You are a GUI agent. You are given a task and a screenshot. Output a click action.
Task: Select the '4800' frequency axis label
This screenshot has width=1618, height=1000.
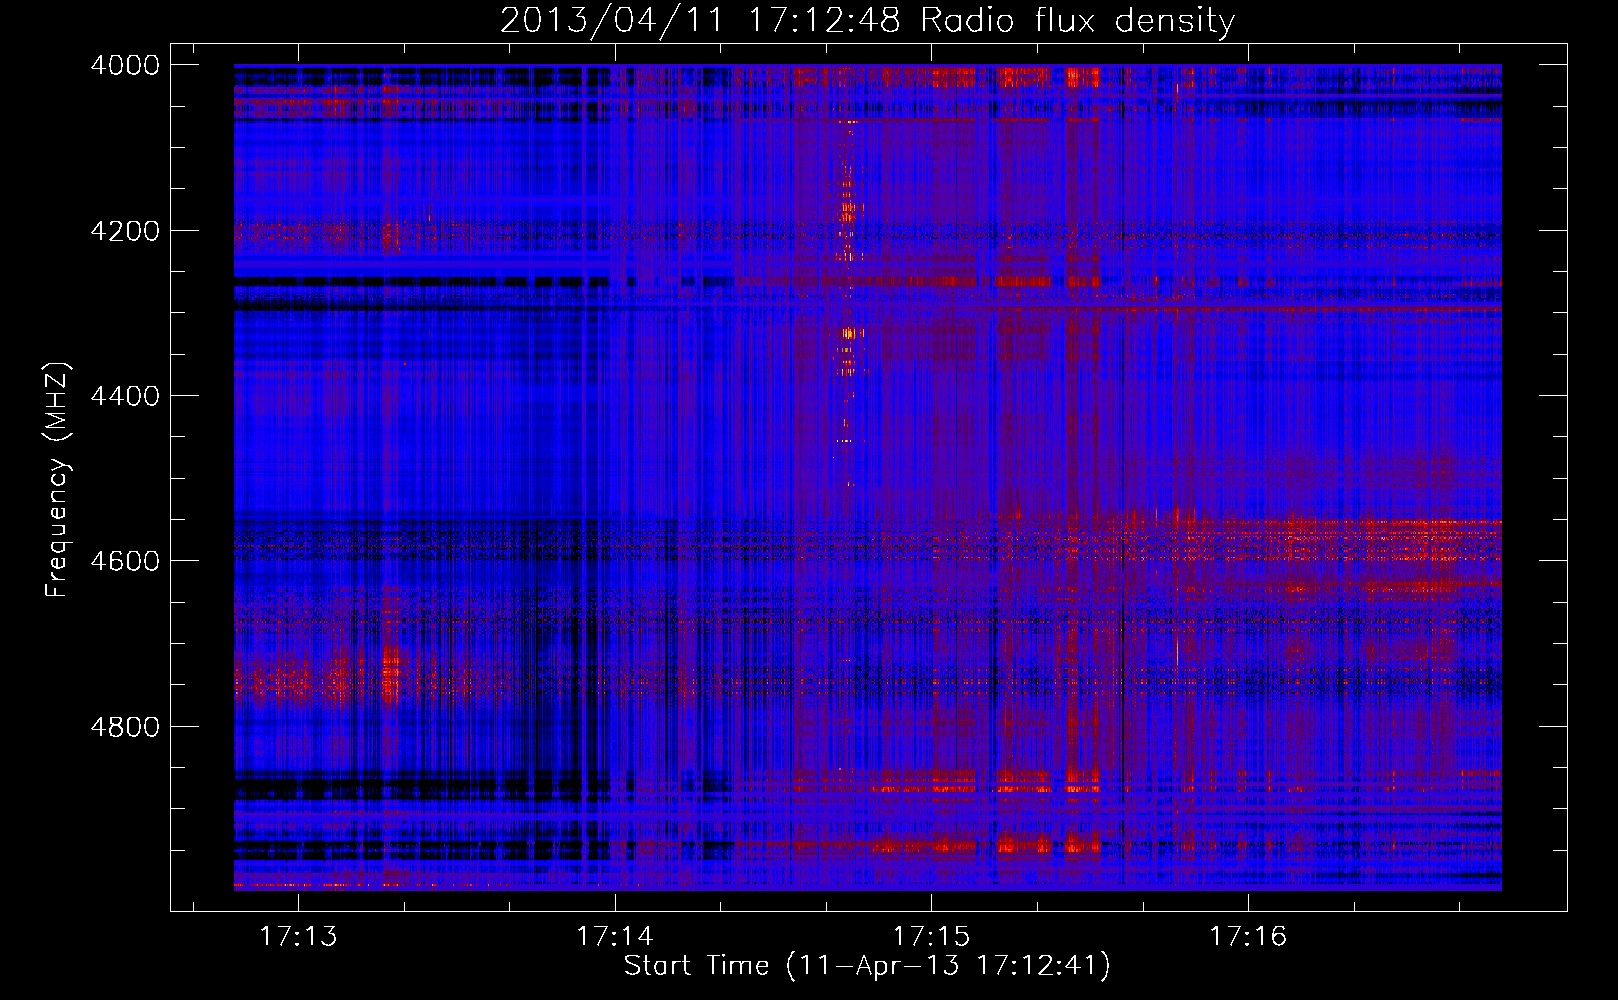click(125, 726)
